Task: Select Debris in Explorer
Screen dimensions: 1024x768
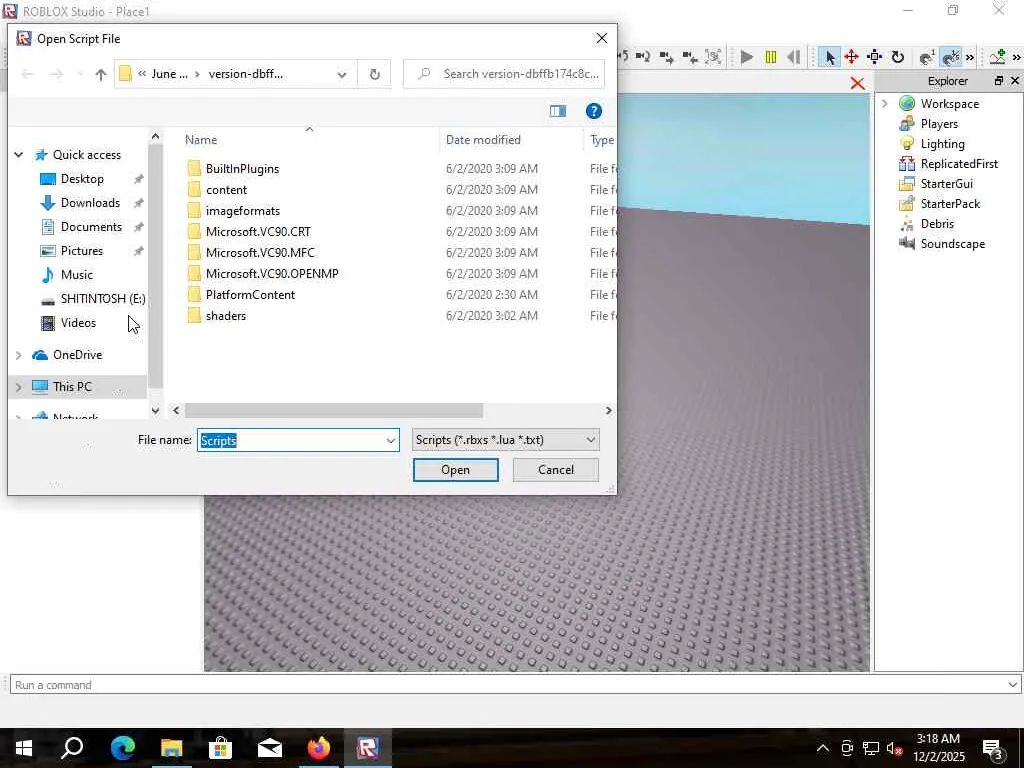Action: (937, 224)
